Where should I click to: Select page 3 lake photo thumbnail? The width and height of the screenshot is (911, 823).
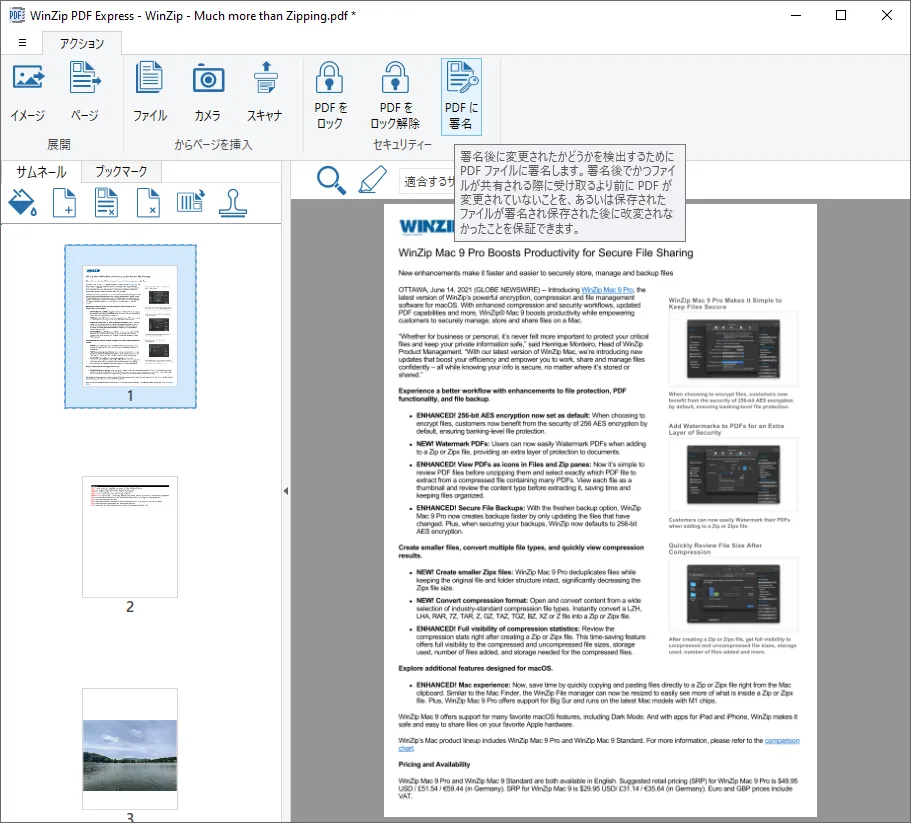[130, 749]
